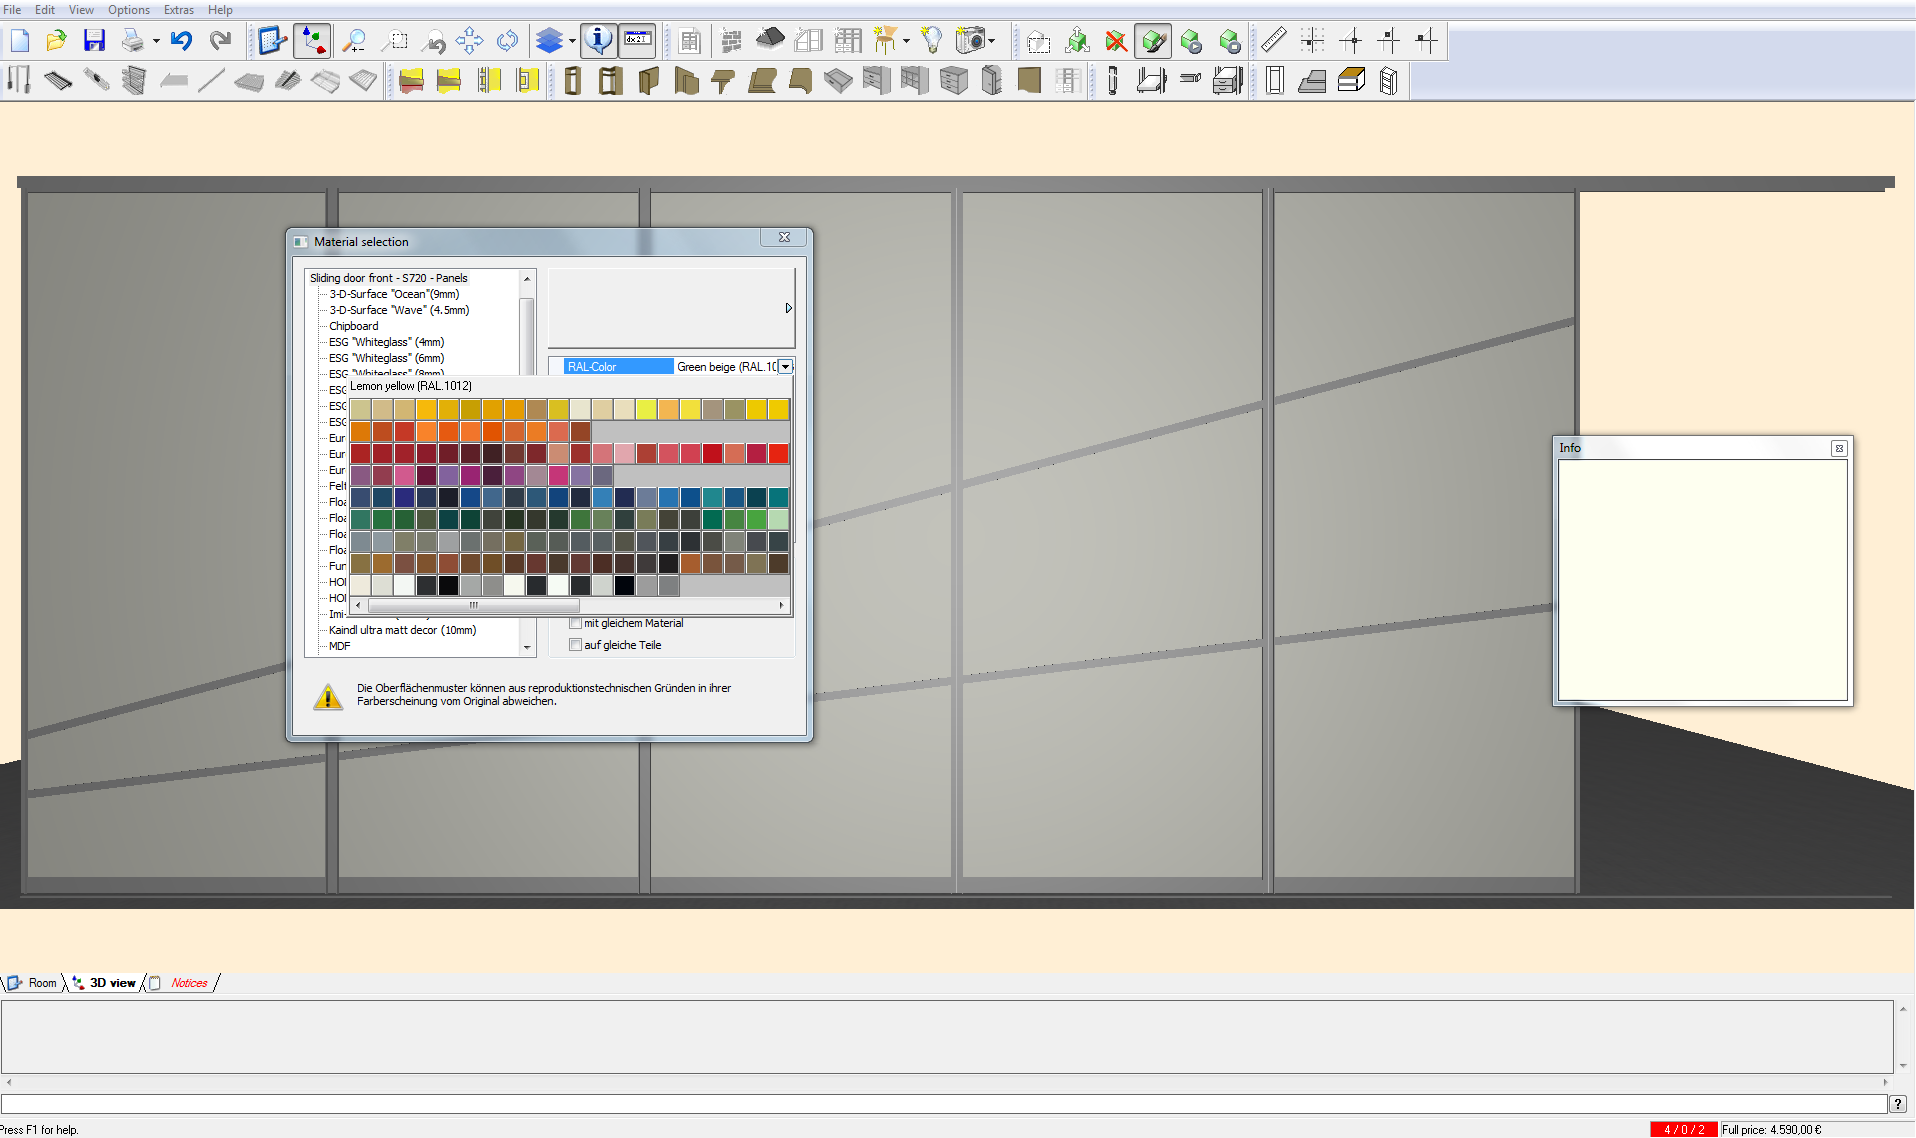The width and height of the screenshot is (1916, 1138).
Task: Check the 'auf gleiche Teile' option
Action: 576,644
